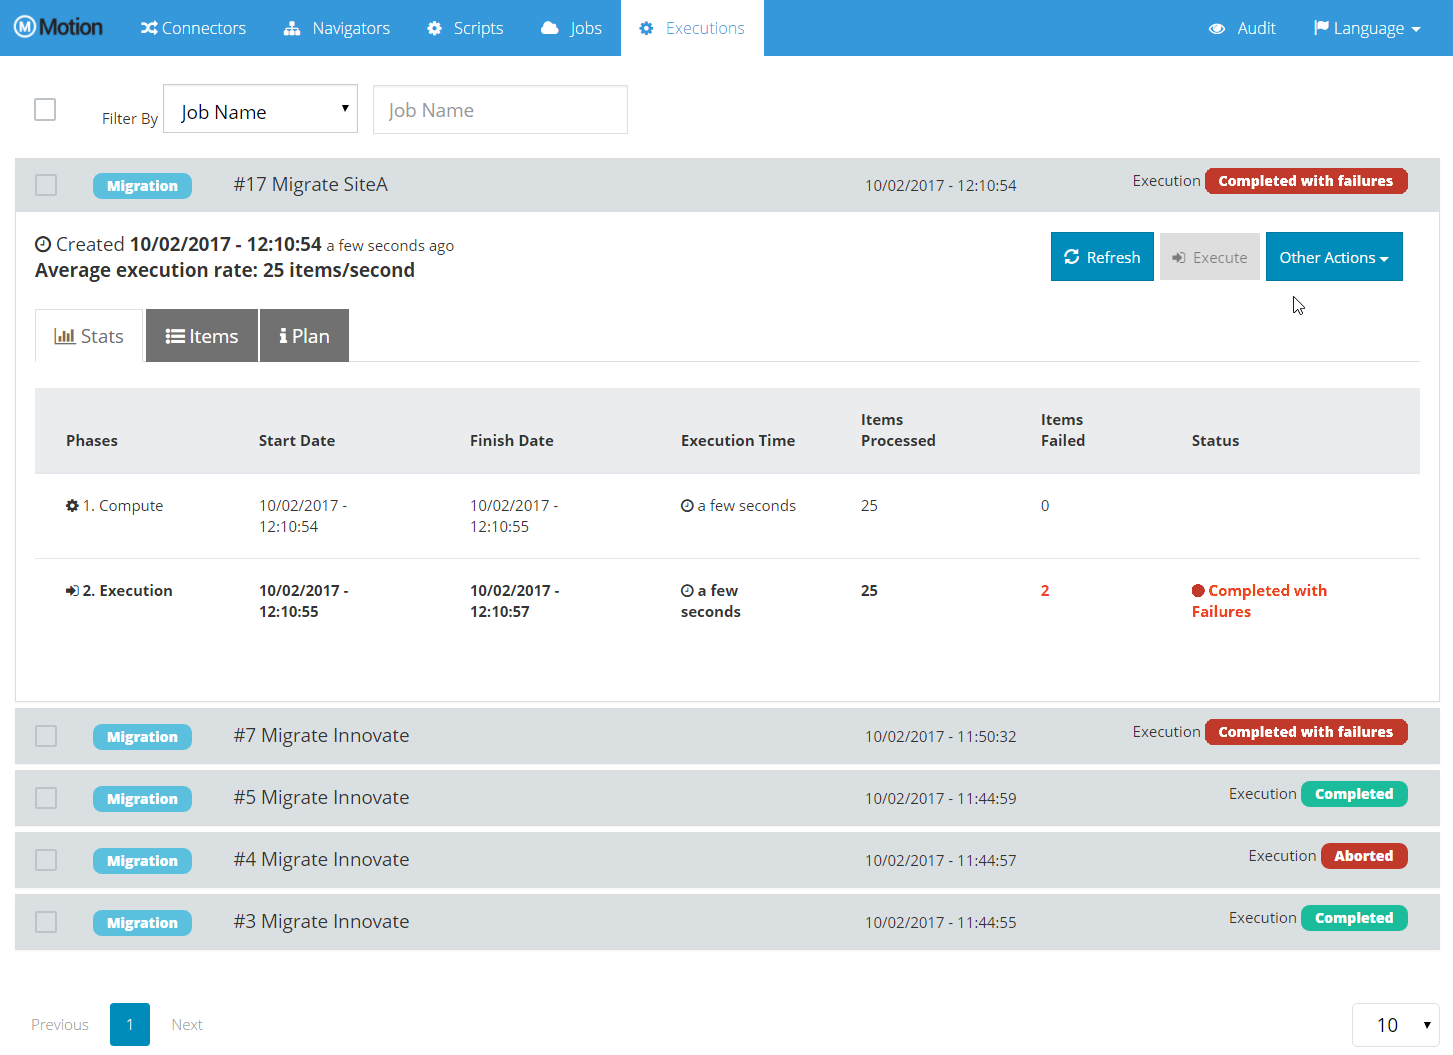Click the Aborted badge for #4
This screenshot has height=1055, width=1453.
(x=1364, y=856)
